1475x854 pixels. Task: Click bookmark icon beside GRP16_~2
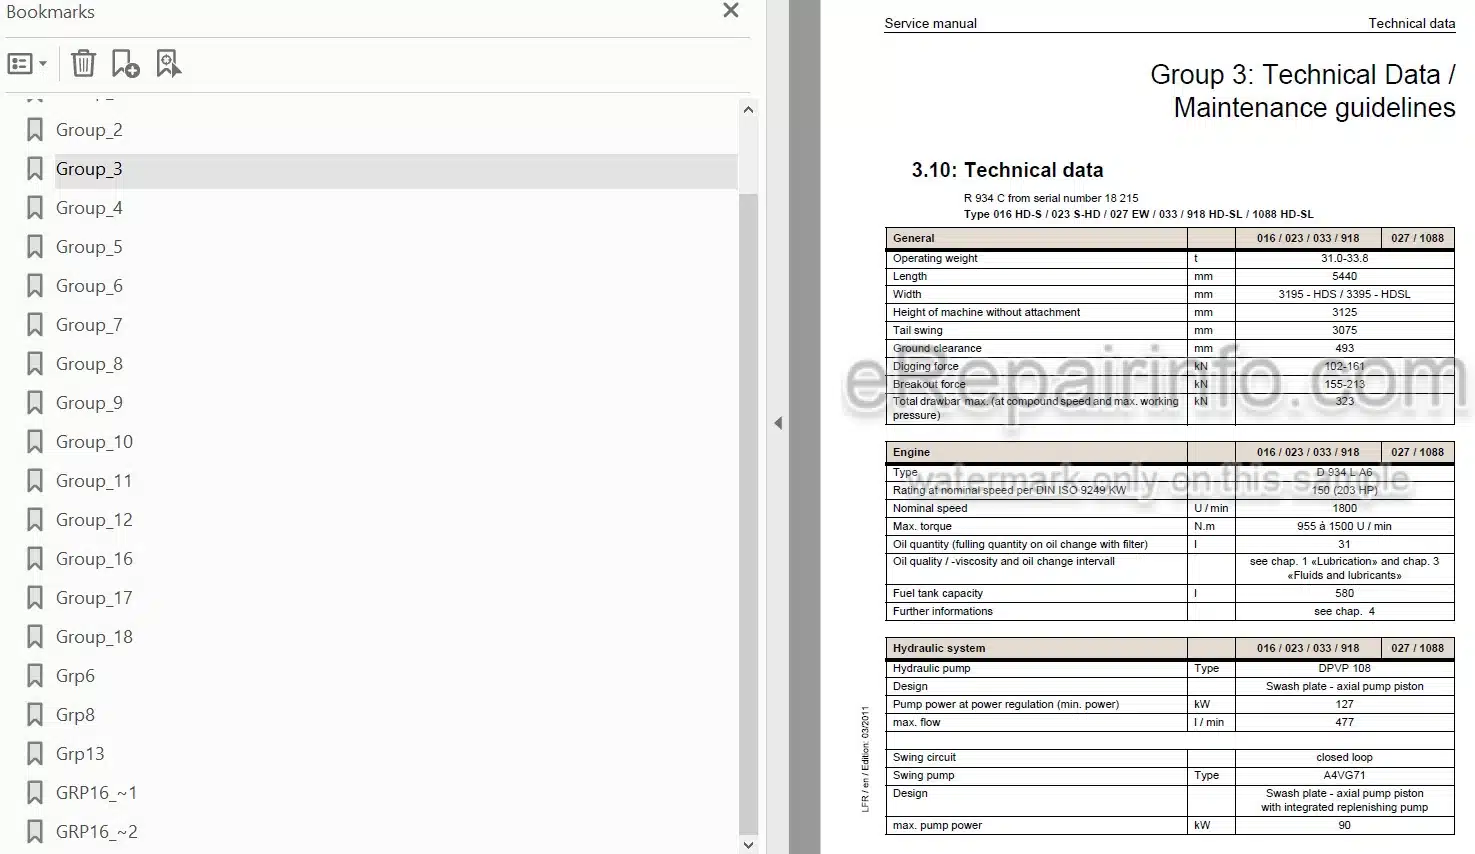(35, 832)
